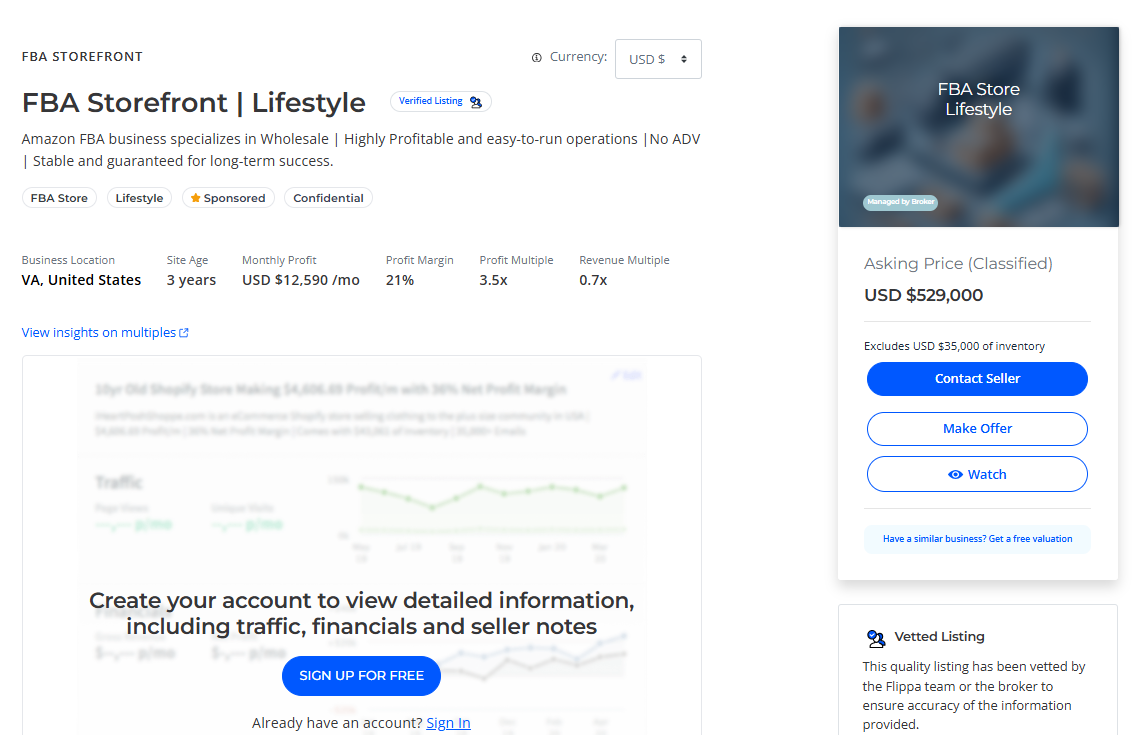Click the 0.7x revenue multiple value
Viewport: 1145px width, 735px height.
pyautogui.click(x=593, y=280)
